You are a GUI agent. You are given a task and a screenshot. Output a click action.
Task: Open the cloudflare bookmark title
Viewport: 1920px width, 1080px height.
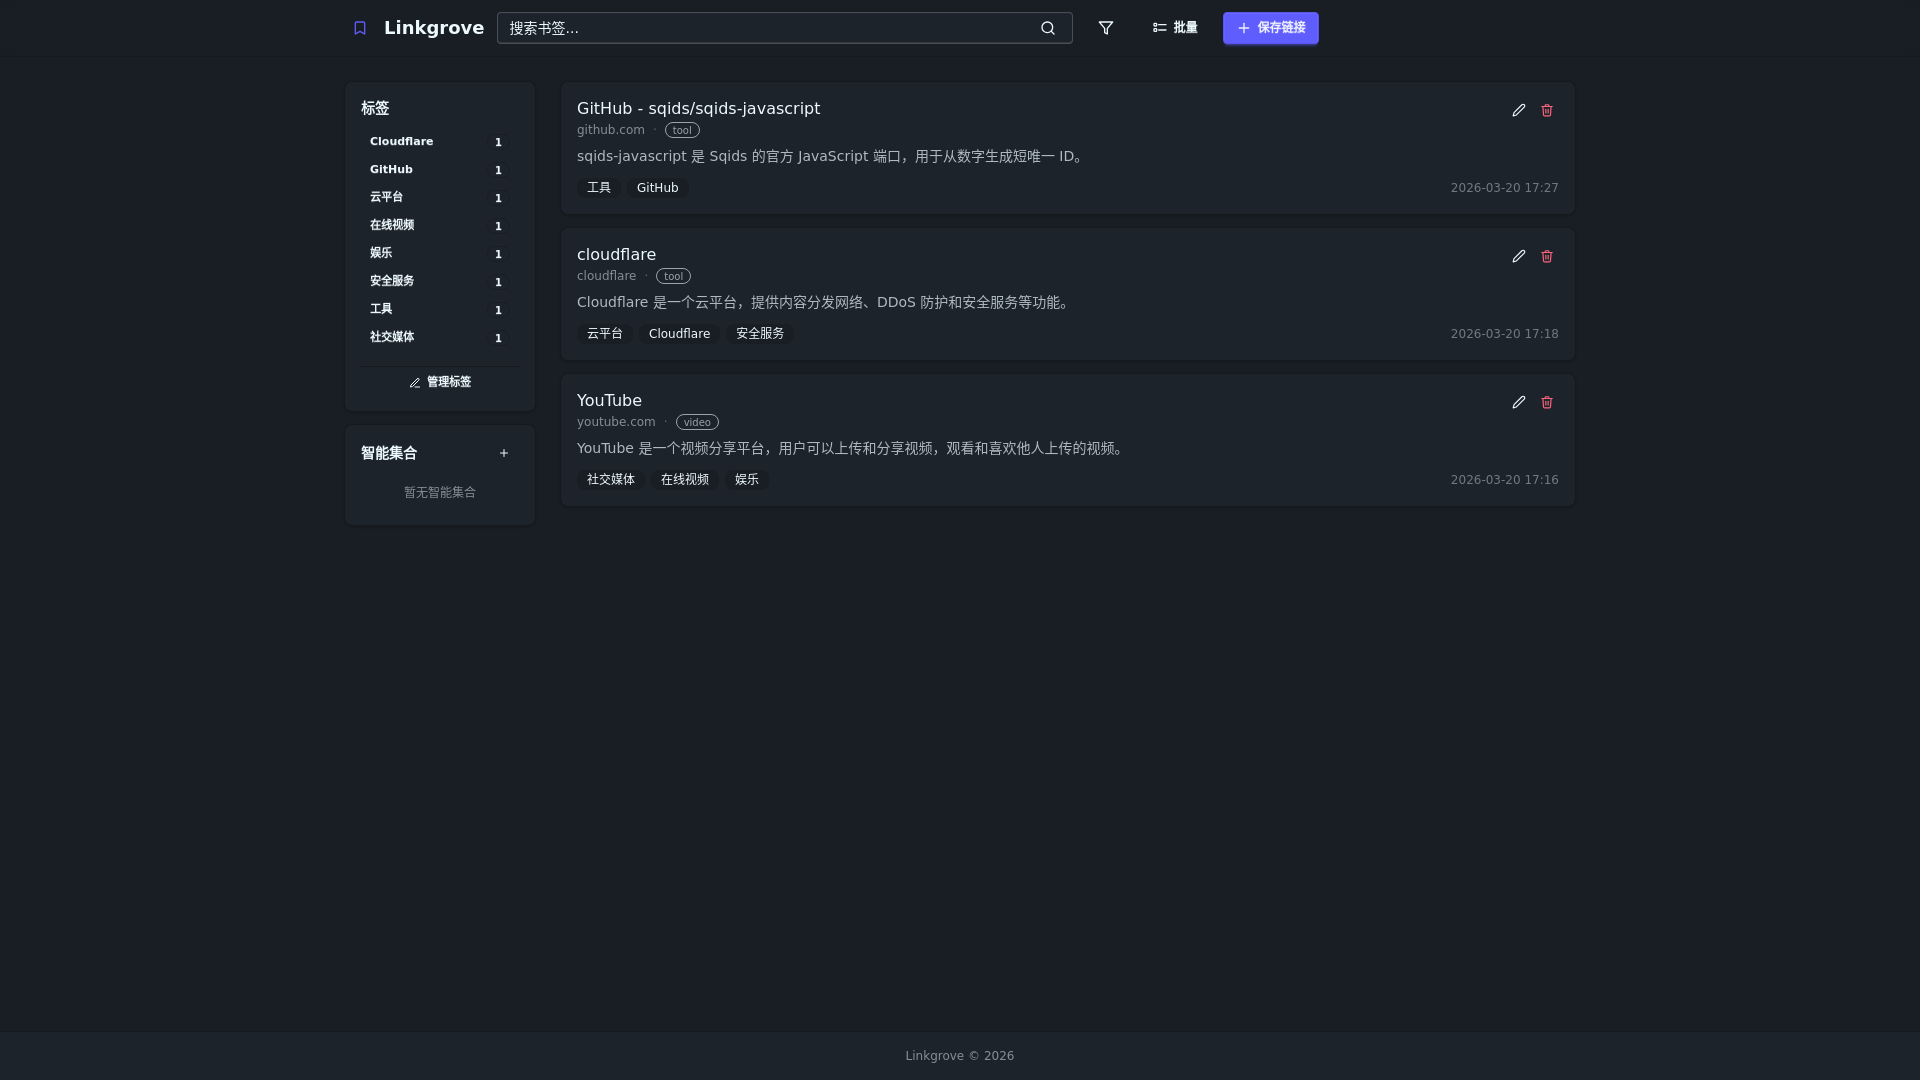pyautogui.click(x=616, y=254)
